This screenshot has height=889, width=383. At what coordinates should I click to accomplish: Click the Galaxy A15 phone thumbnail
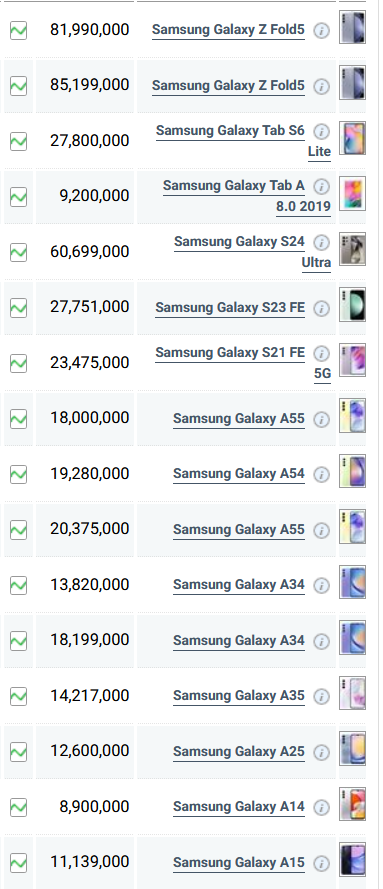(352, 860)
